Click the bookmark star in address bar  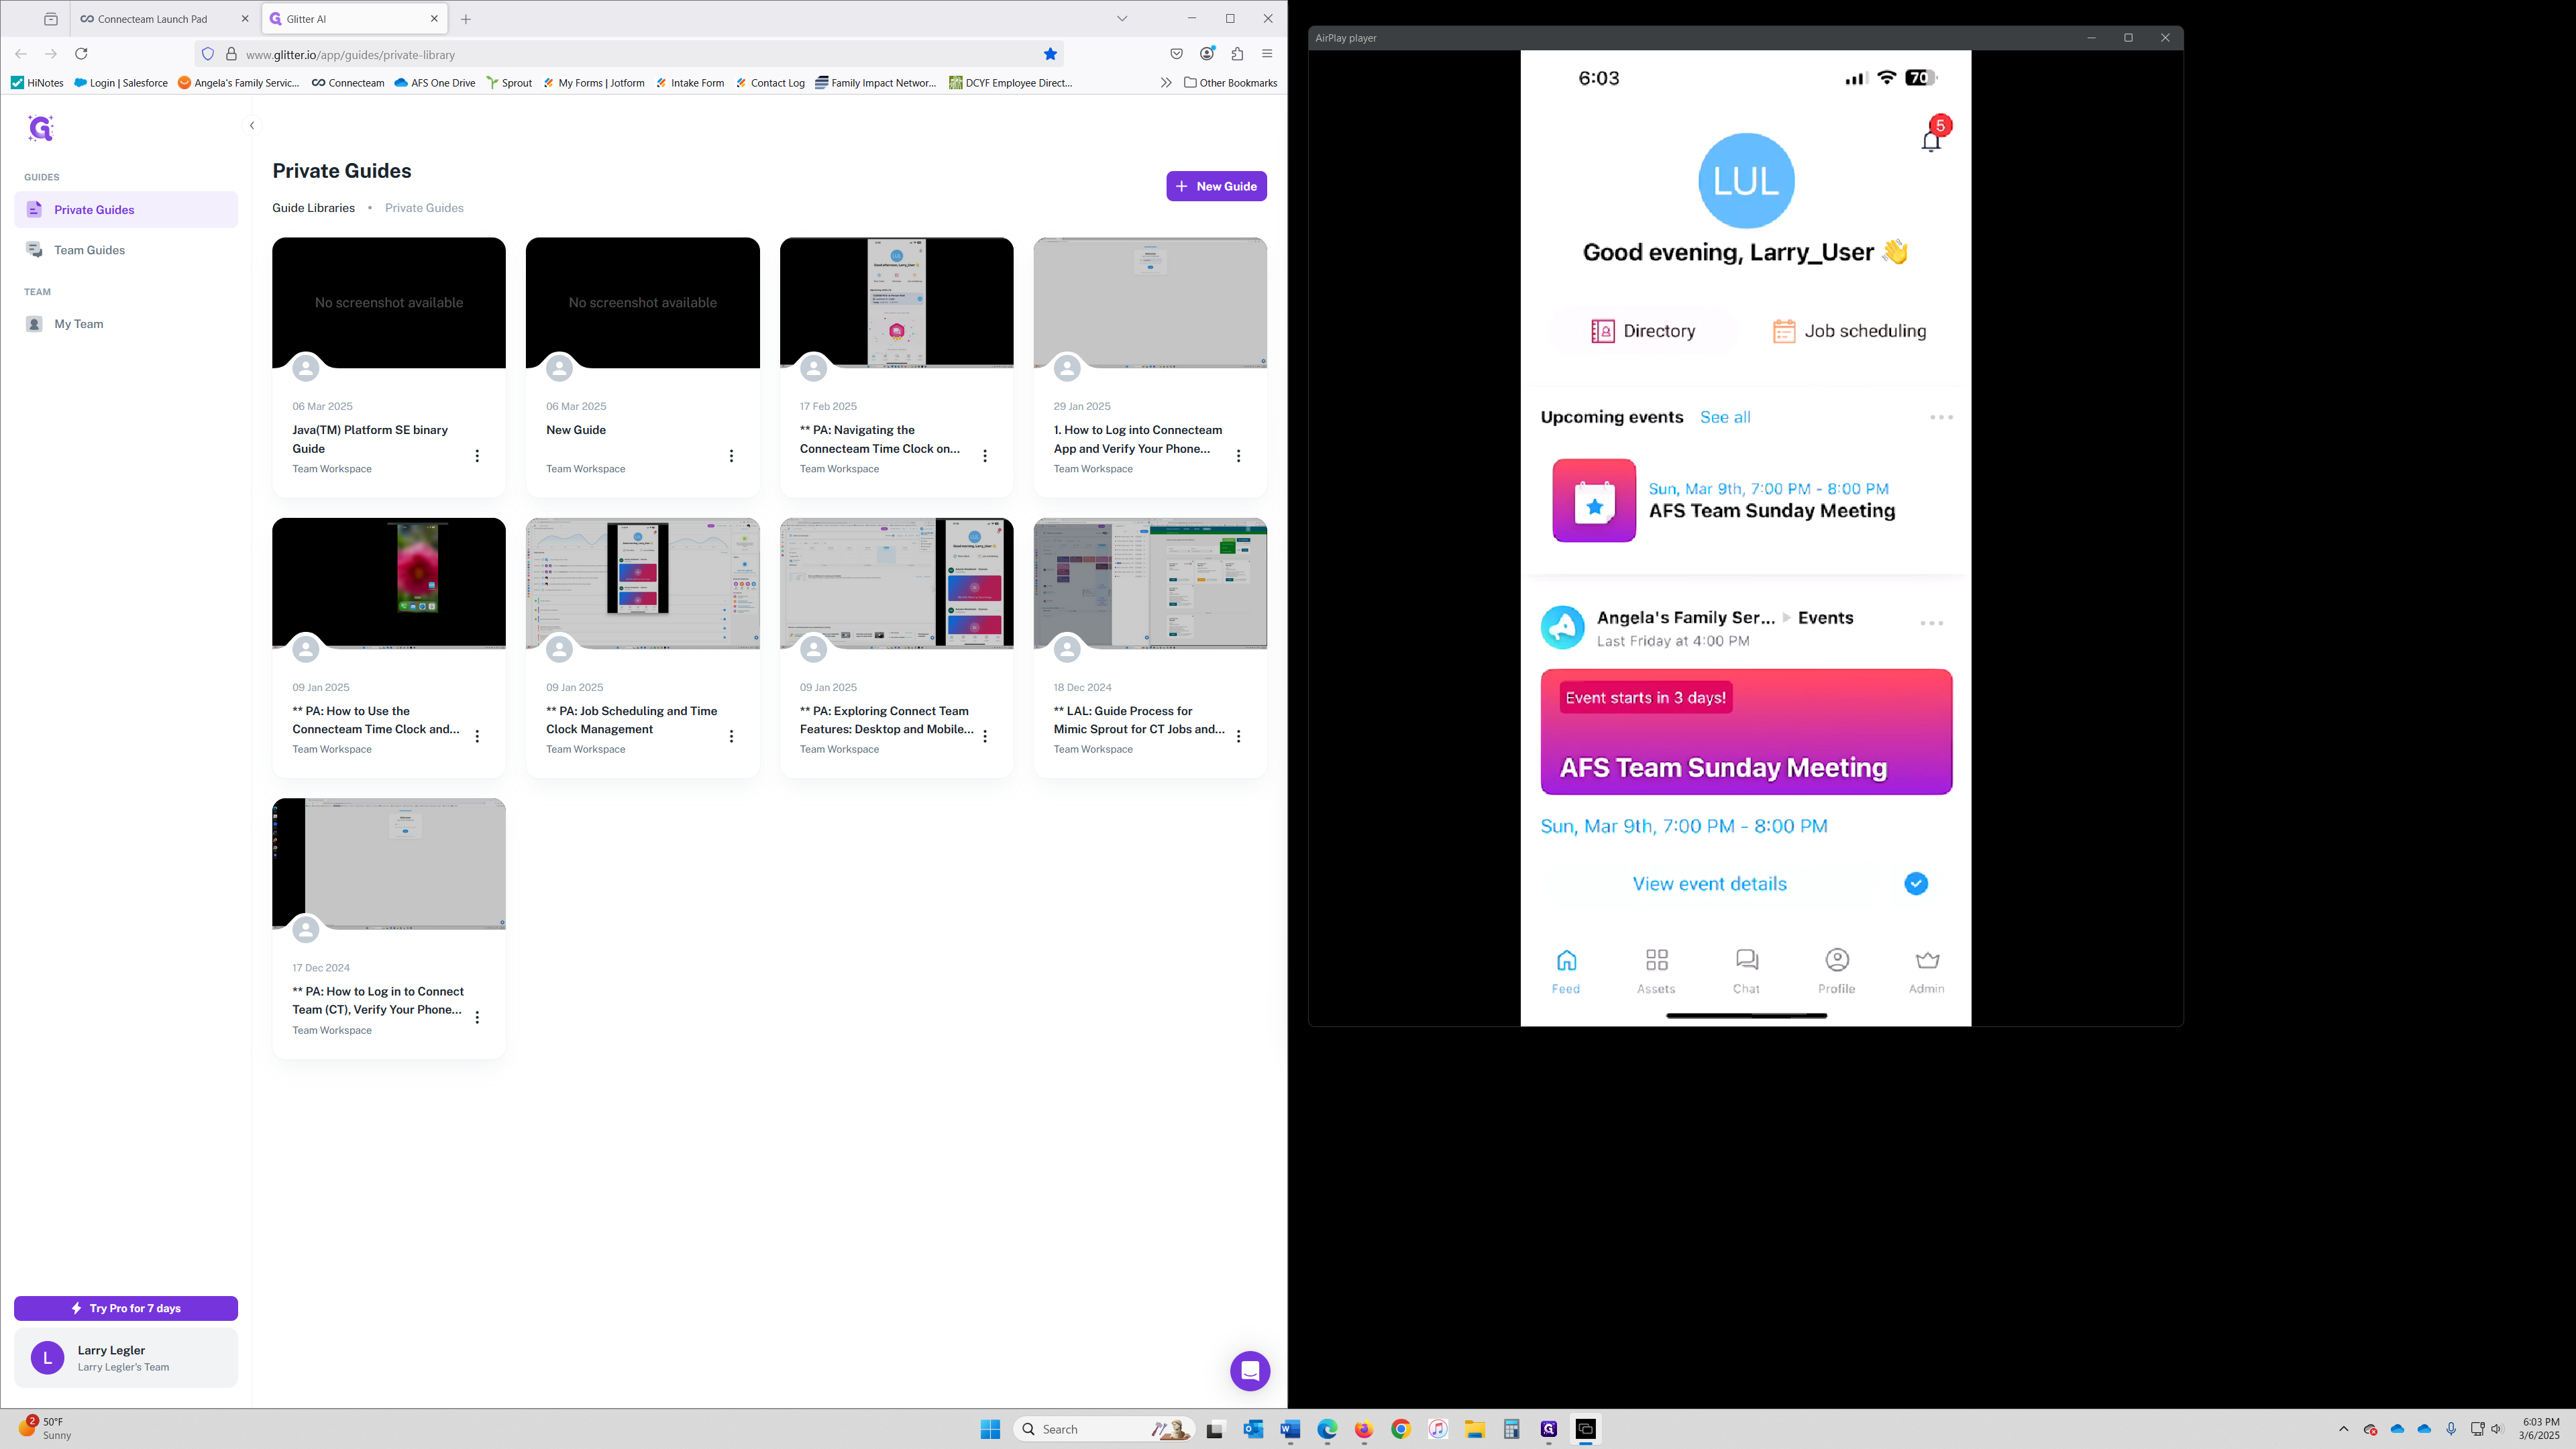(1050, 54)
